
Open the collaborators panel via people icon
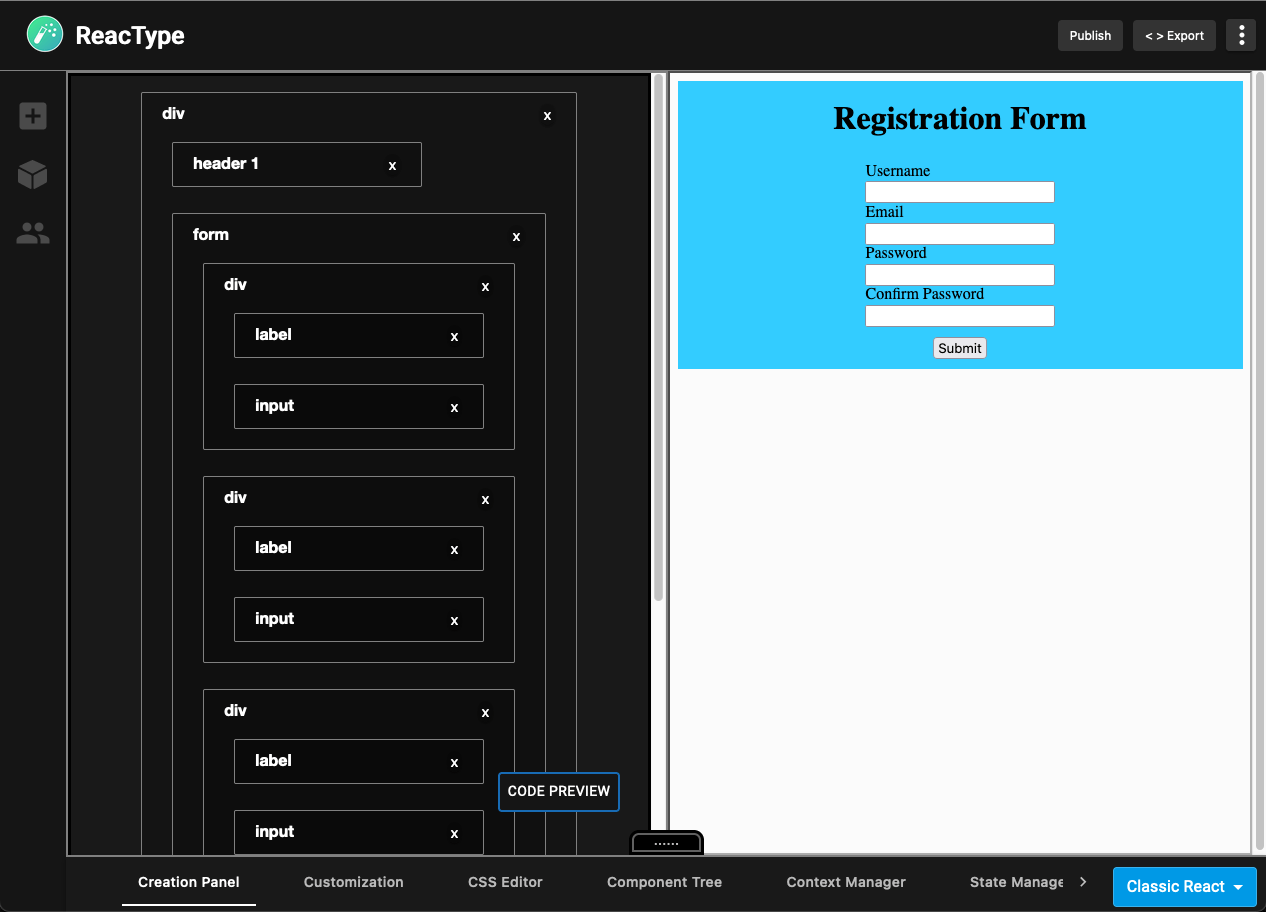point(32,232)
